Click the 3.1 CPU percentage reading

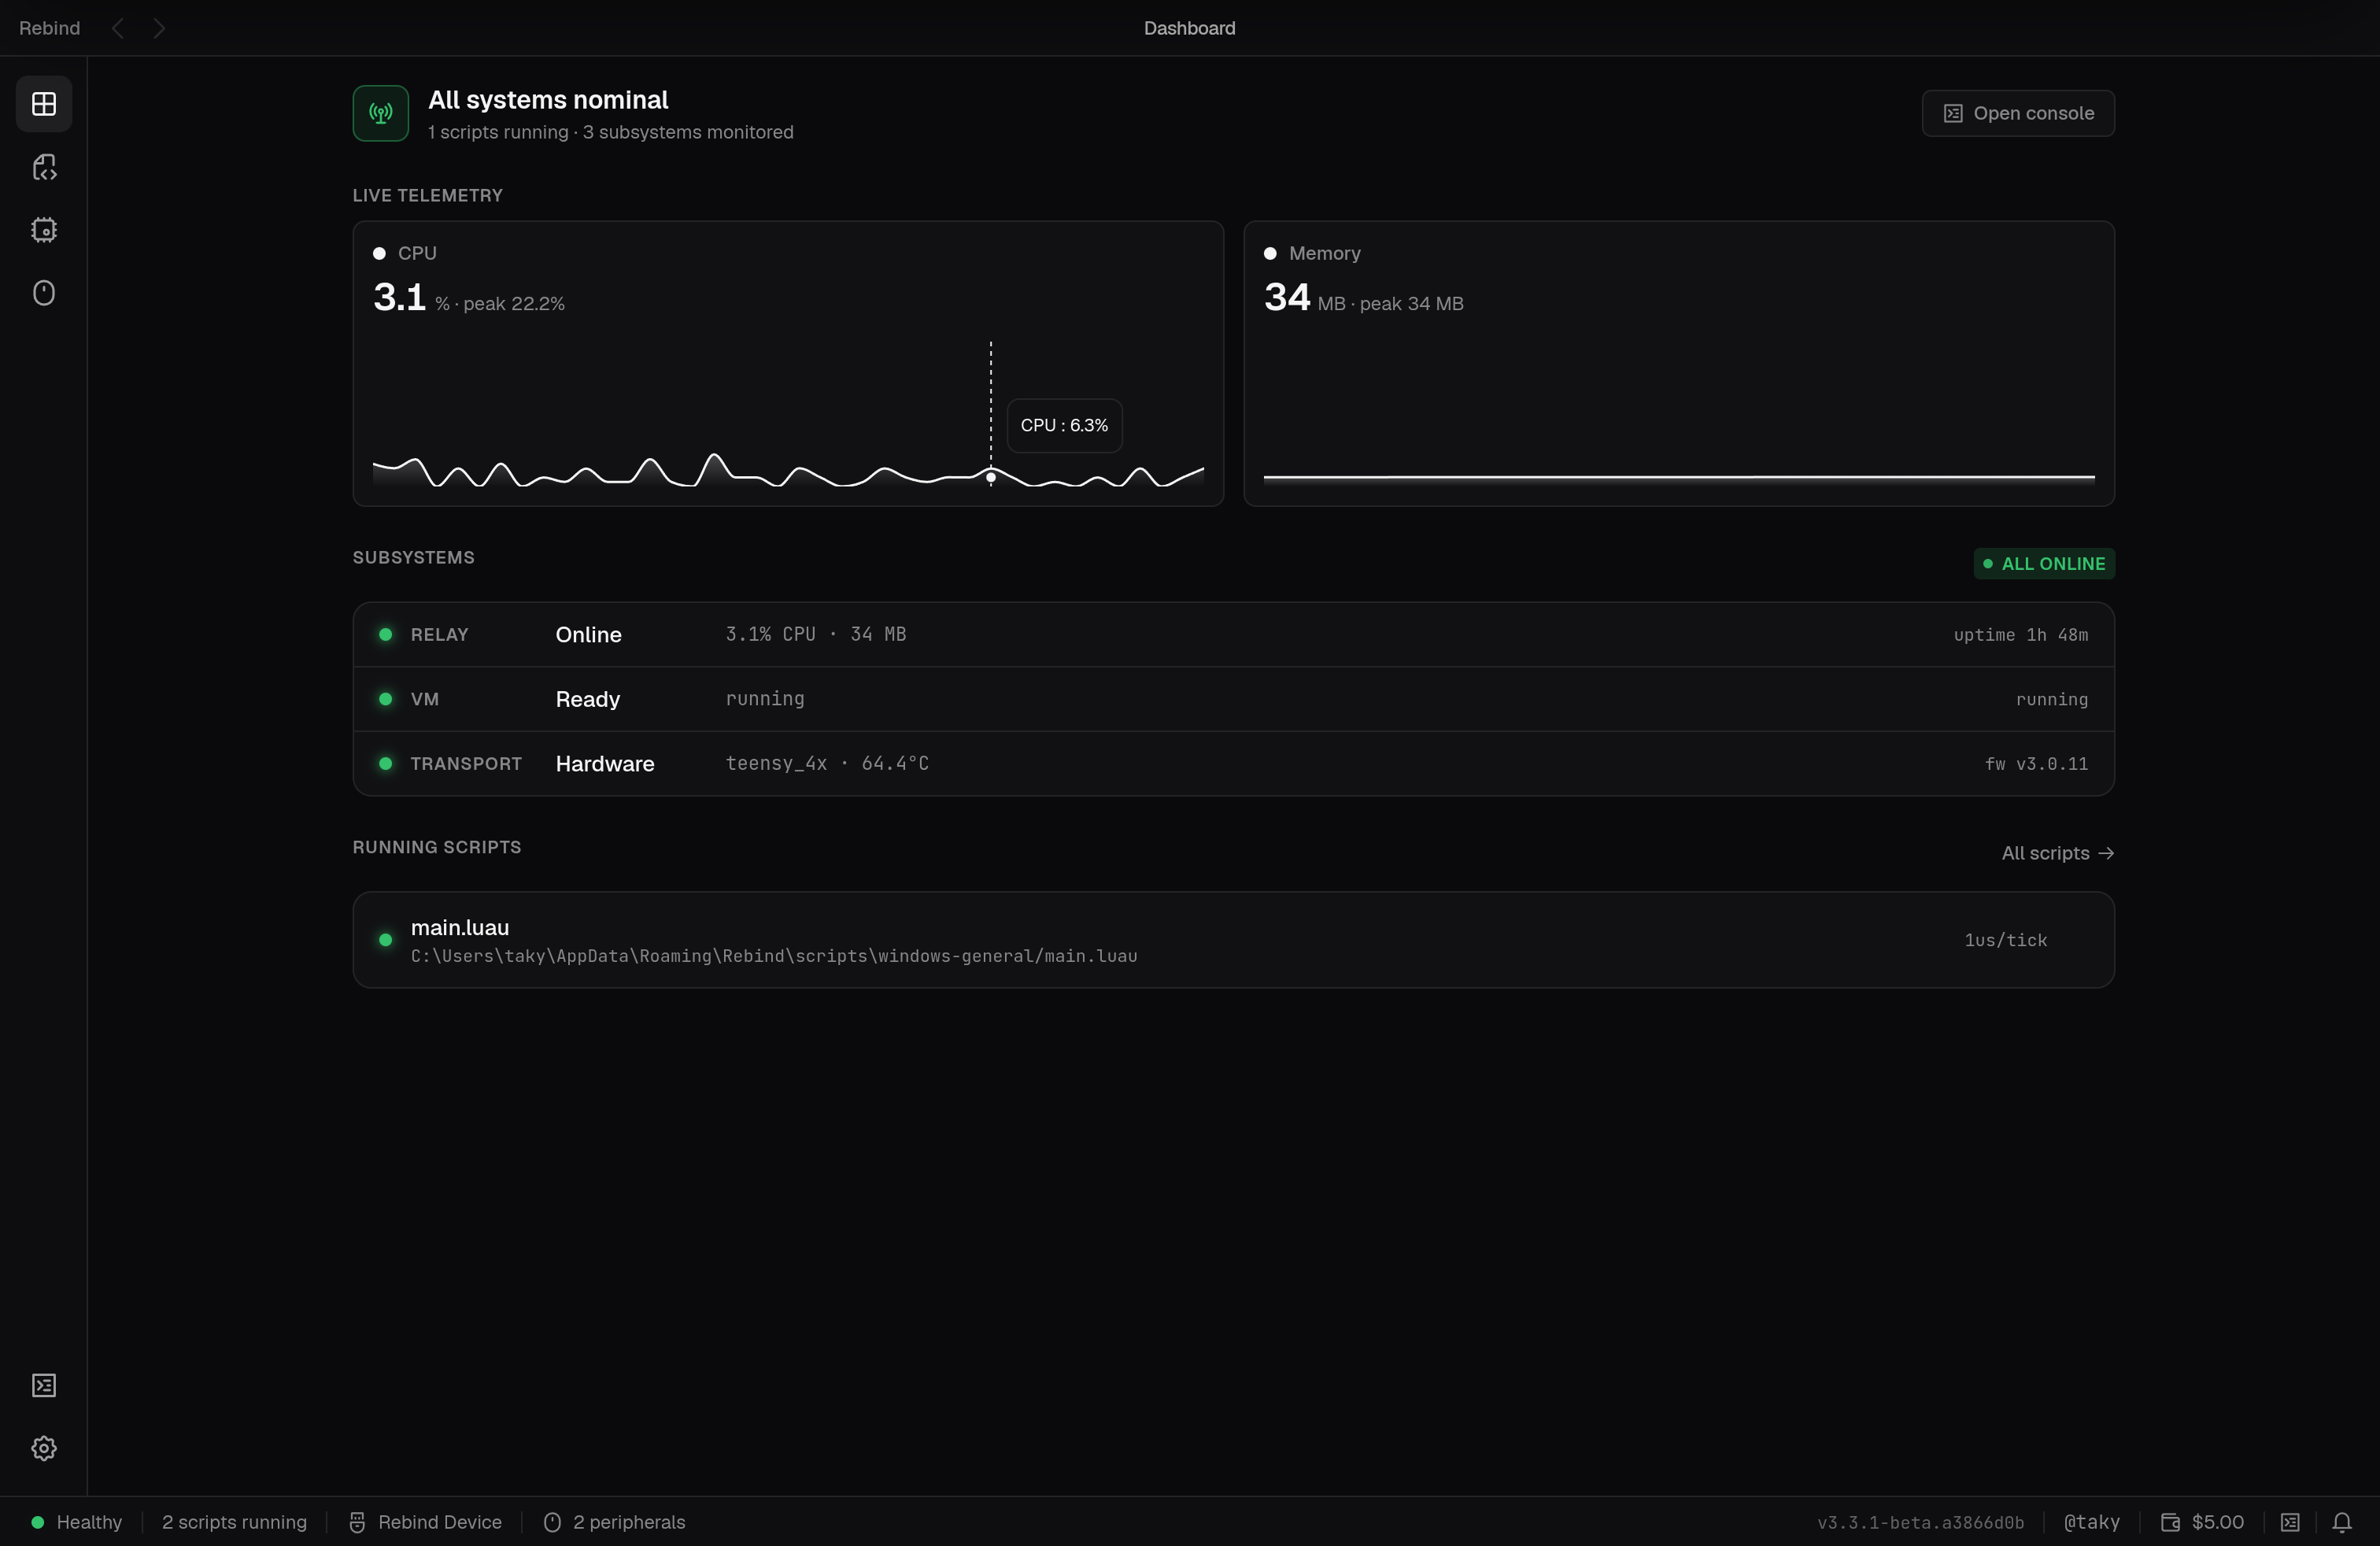coord(399,298)
